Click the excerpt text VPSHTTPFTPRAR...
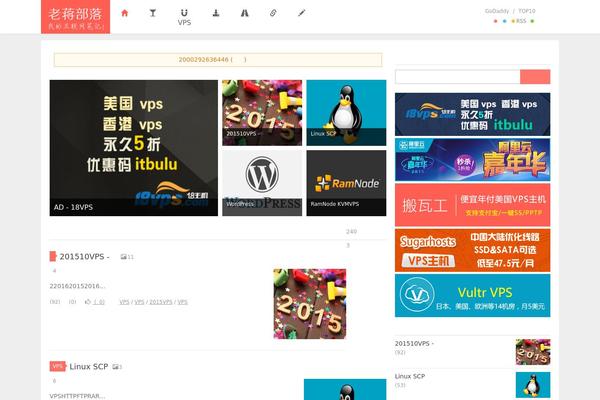This screenshot has width=600, height=400. tap(77, 396)
